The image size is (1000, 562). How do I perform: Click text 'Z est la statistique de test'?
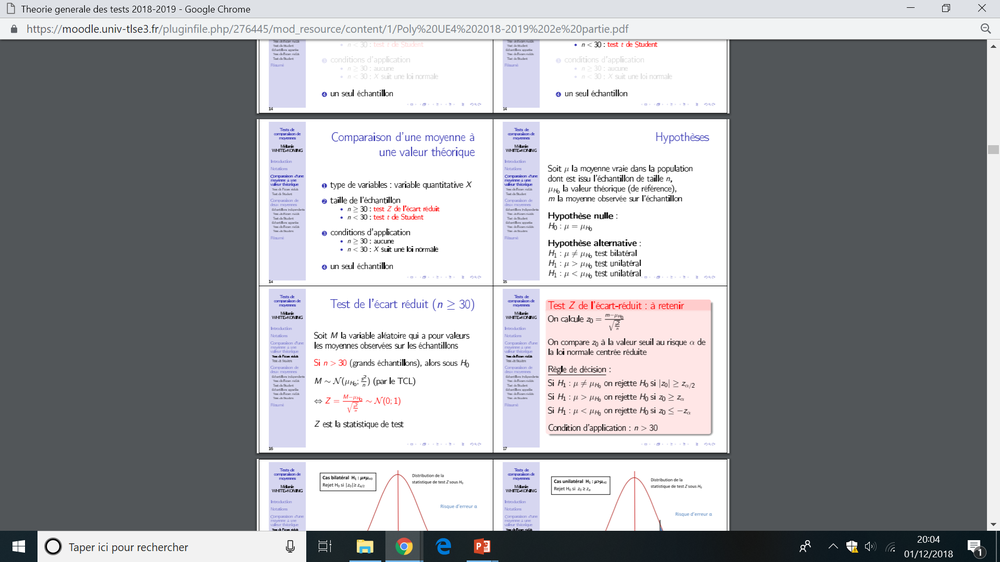pyautogui.click(x=358, y=424)
